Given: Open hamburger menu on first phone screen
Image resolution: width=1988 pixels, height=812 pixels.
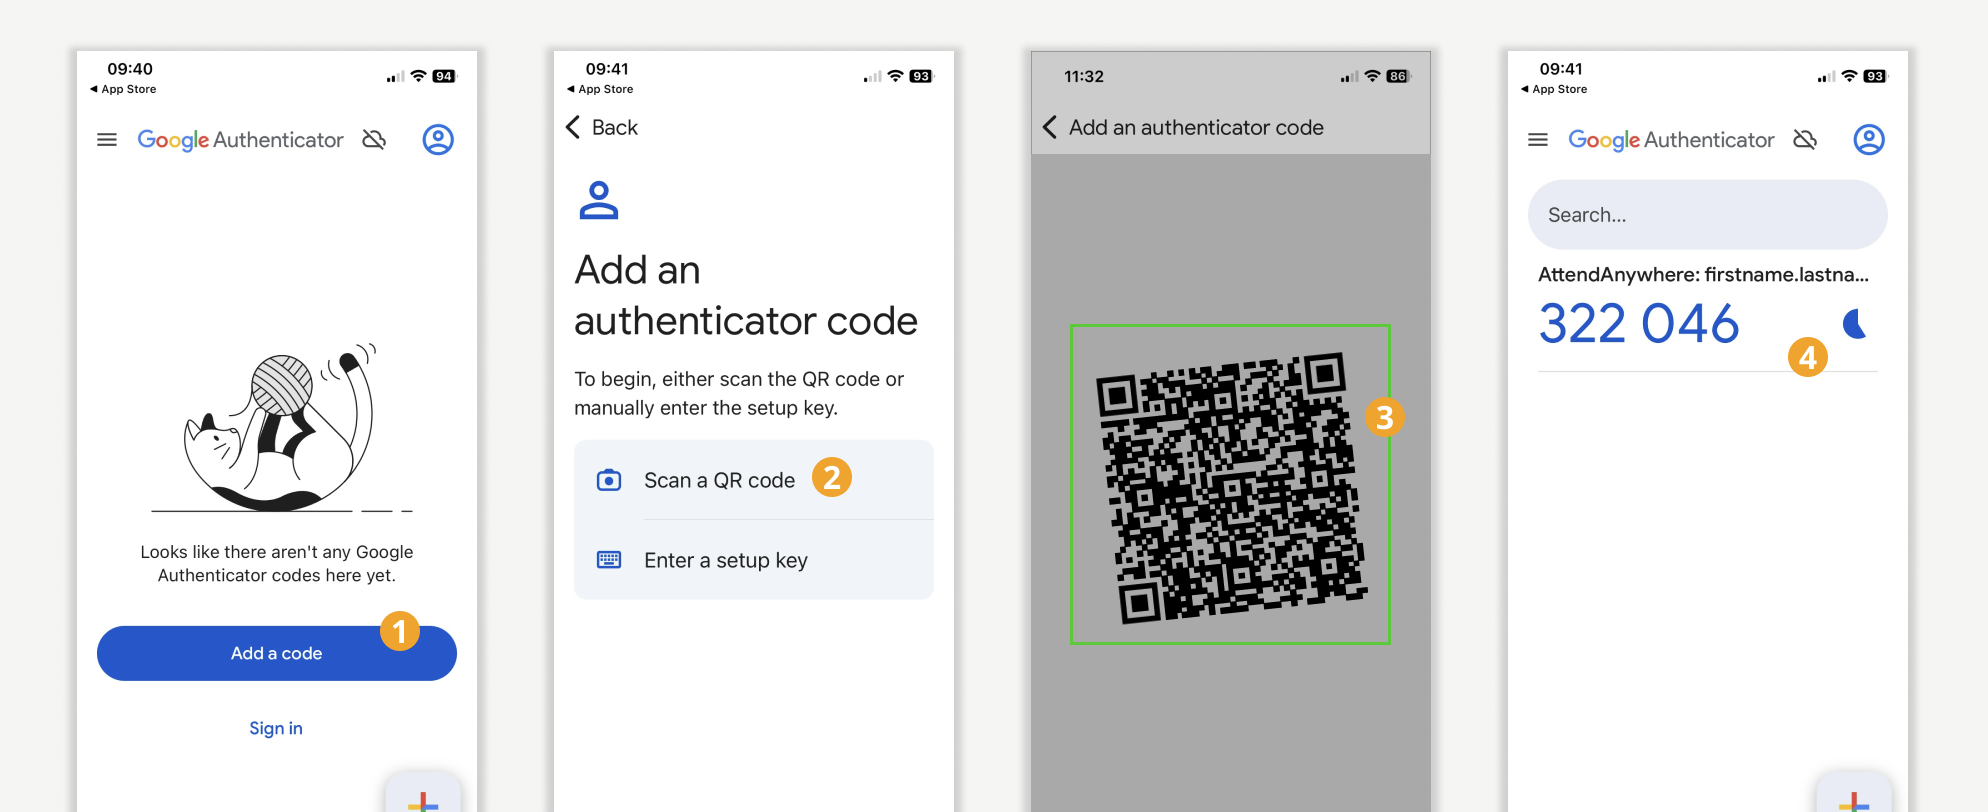Looking at the screenshot, I should [x=107, y=140].
